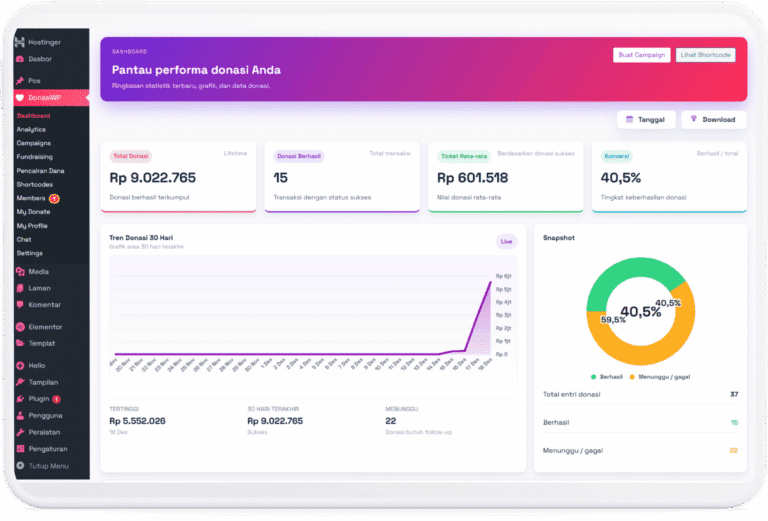Click the Media library icon

tap(20, 272)
